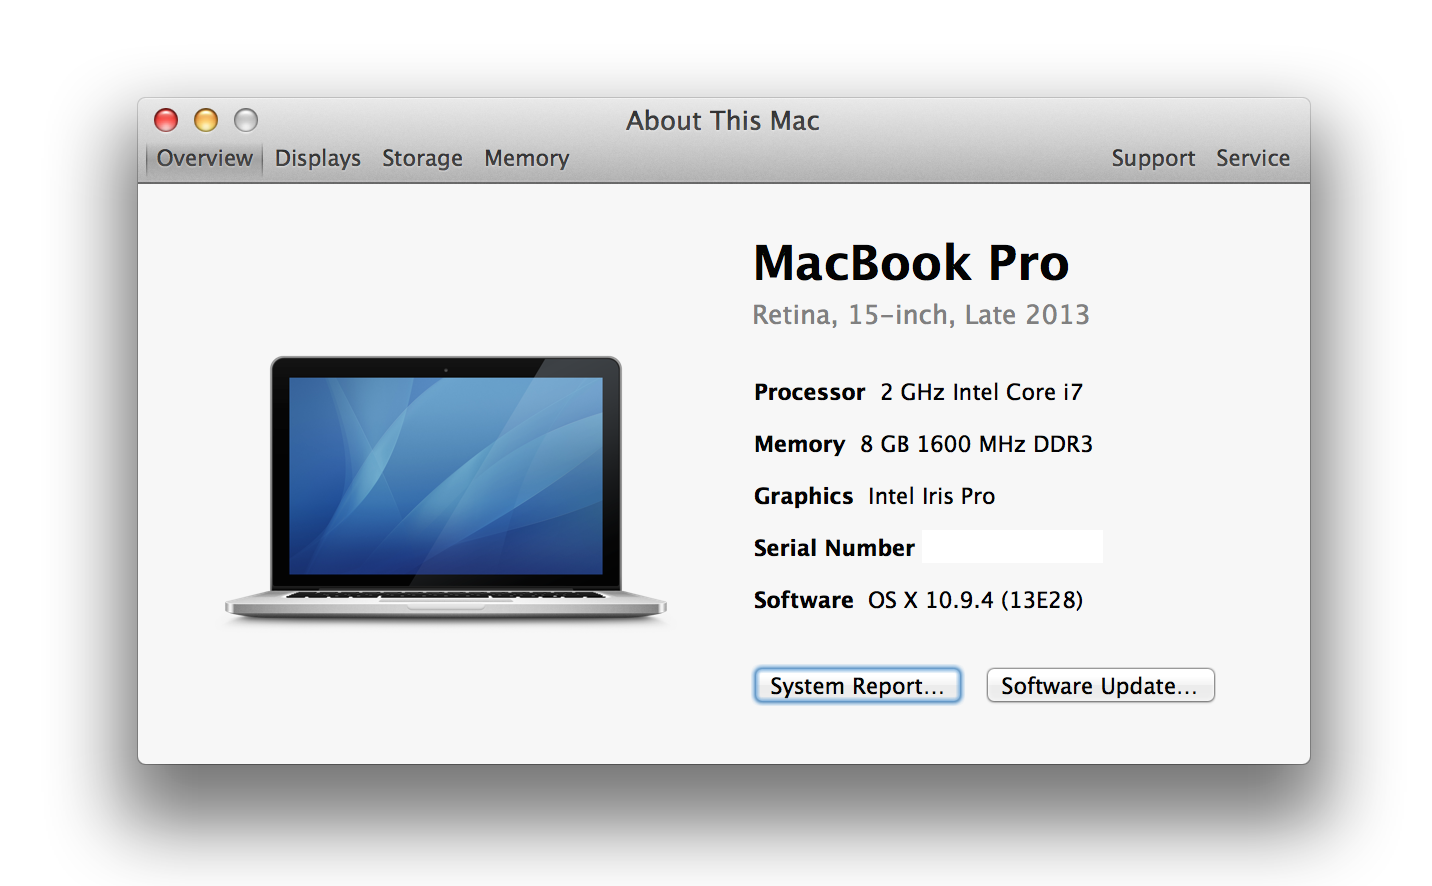
Task: Open the Memory tab
Action: [x=527, y=158]
